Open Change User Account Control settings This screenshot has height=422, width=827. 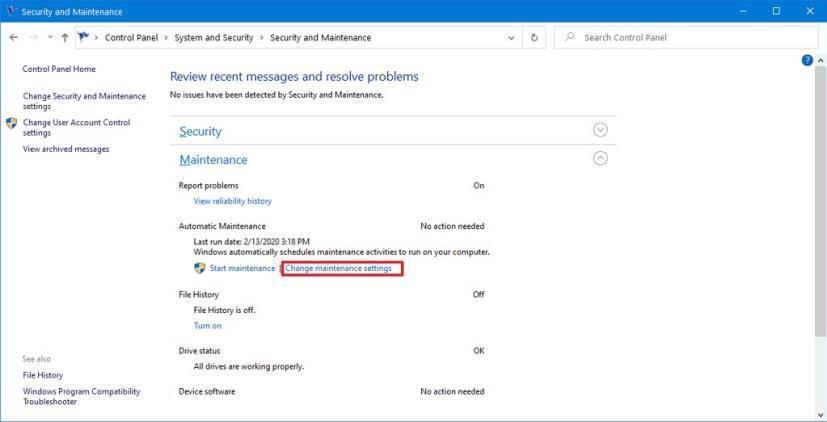click(x=76, y=127)
